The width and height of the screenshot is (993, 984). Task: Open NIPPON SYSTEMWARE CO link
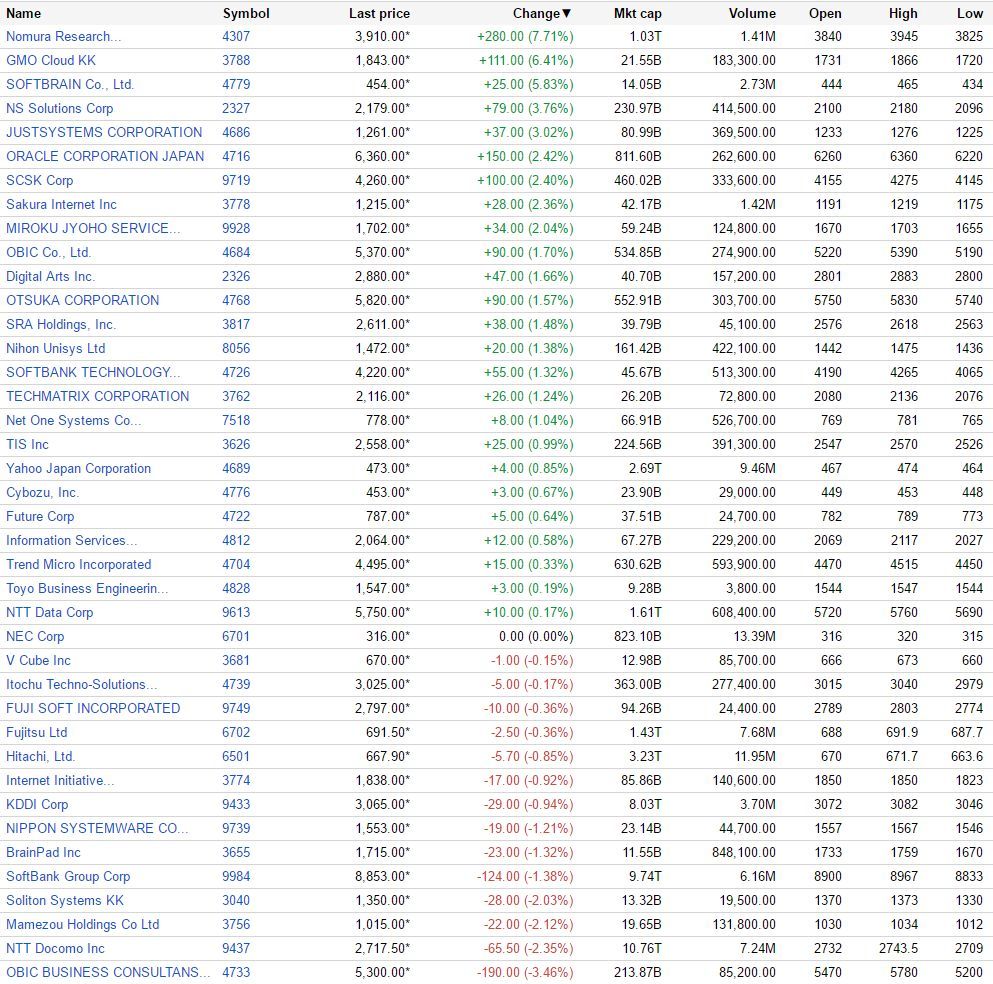click(97, 830)
